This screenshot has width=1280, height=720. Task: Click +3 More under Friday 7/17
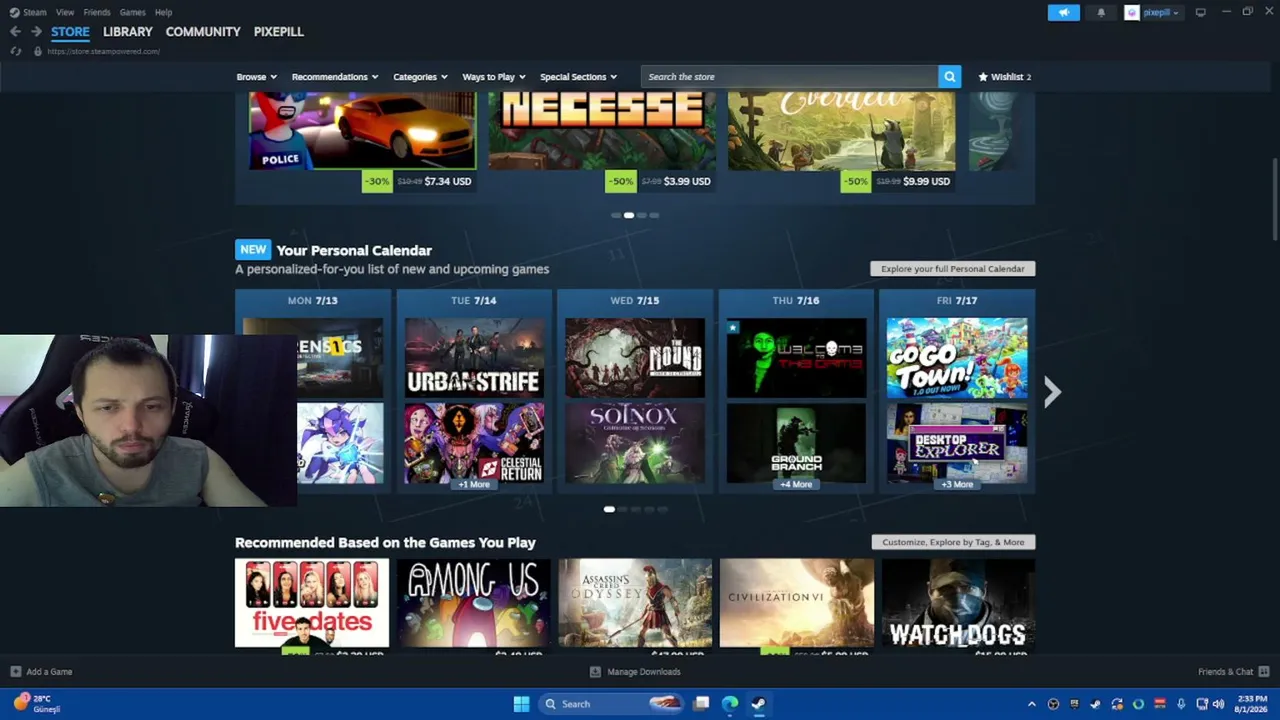(x=957, y=485)
